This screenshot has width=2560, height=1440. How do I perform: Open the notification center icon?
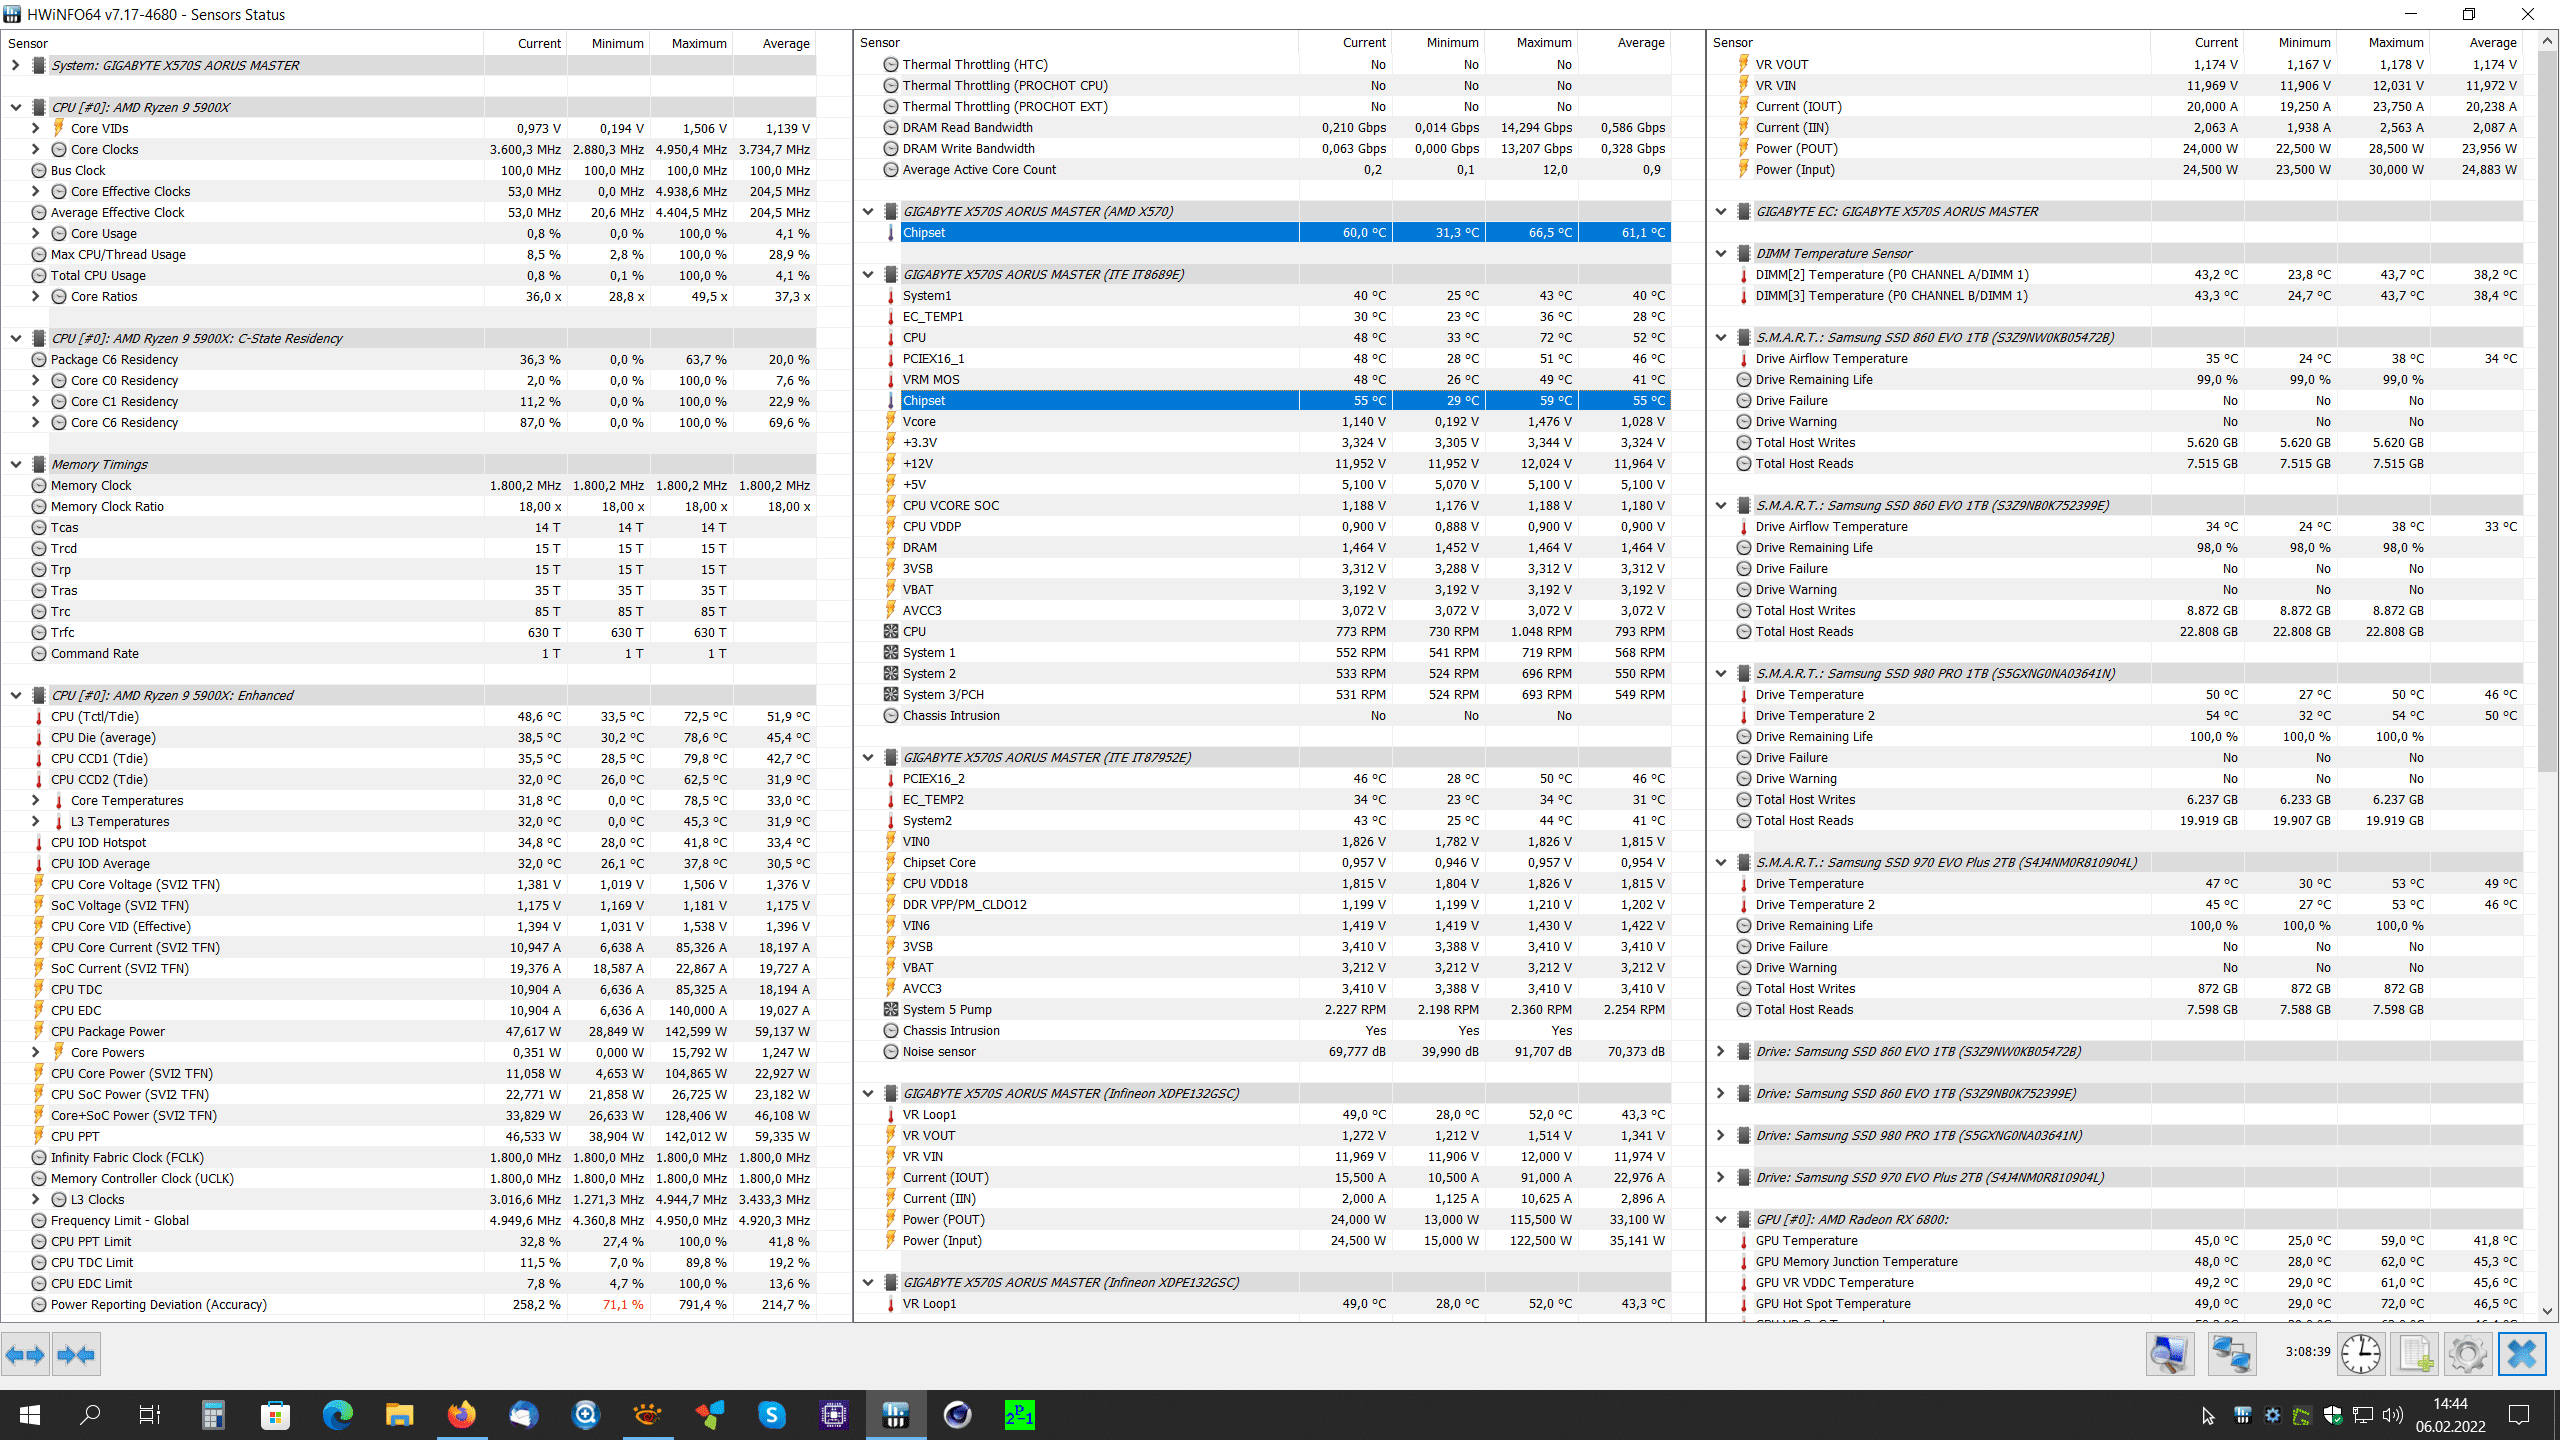point(2519,1415)
